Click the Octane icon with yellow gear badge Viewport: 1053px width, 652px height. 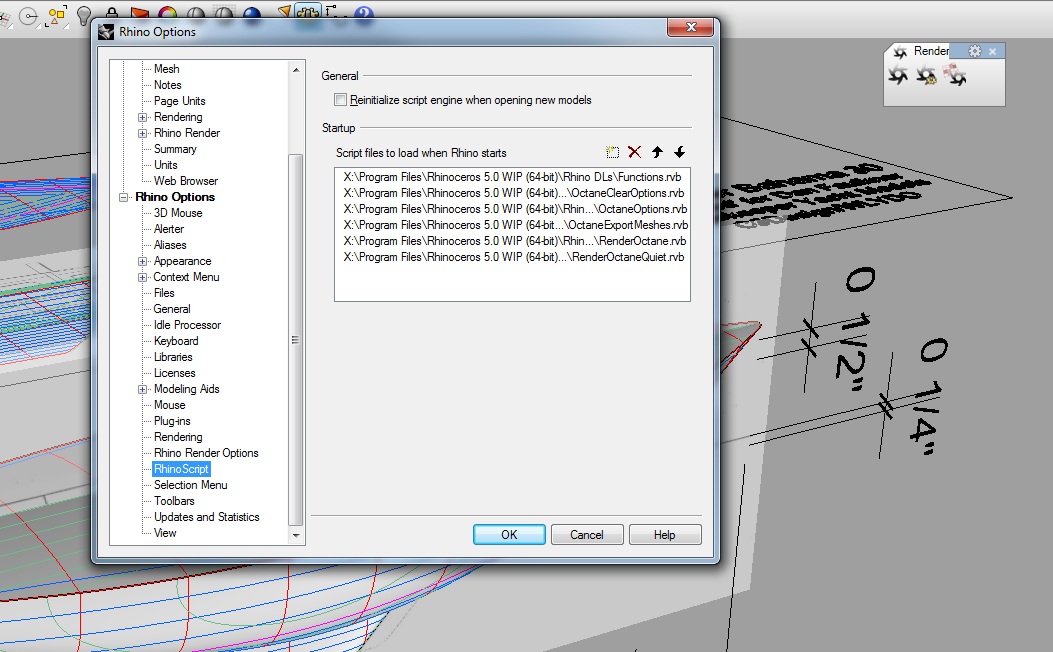point(926,75)
